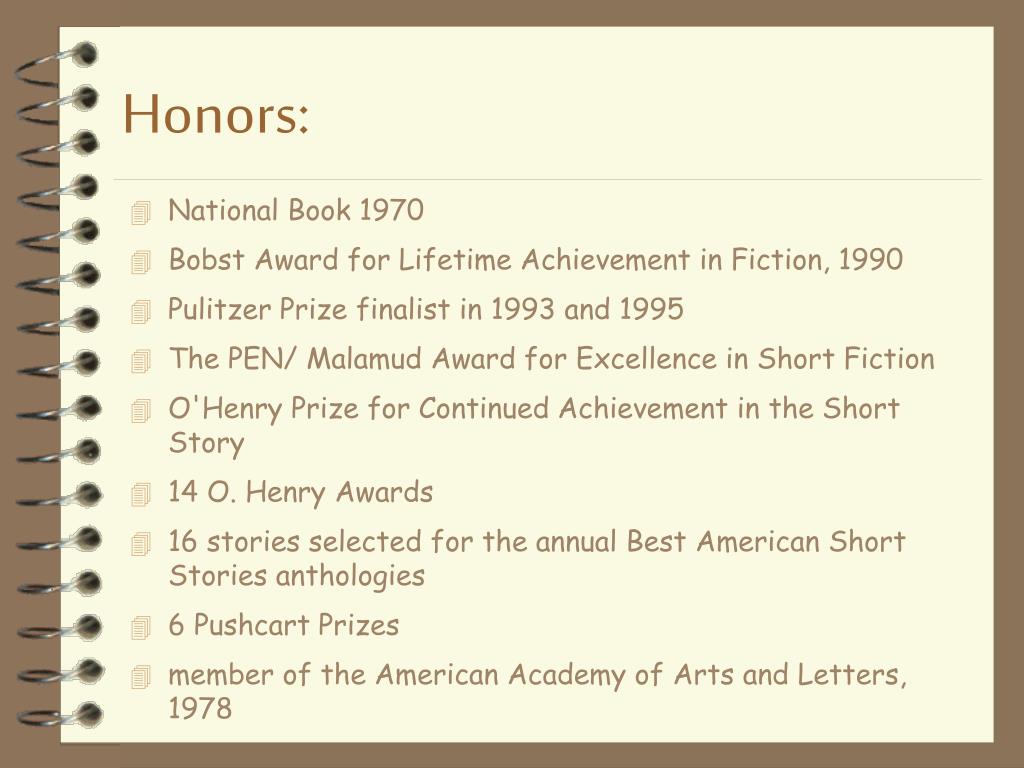Click the bullet icon next to 6 Pushcart Prizes
1024x768 pixels.
[140, 628]
